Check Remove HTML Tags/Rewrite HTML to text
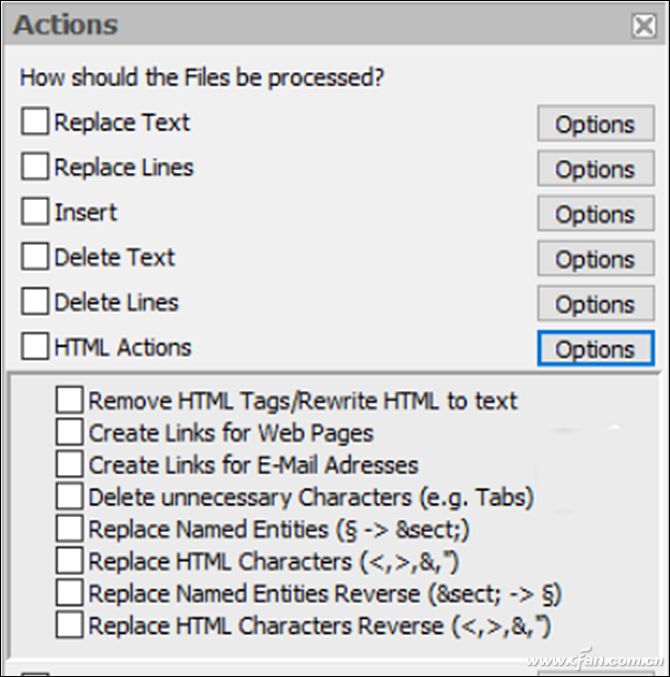The image size is (670, 677). point(69,401)
